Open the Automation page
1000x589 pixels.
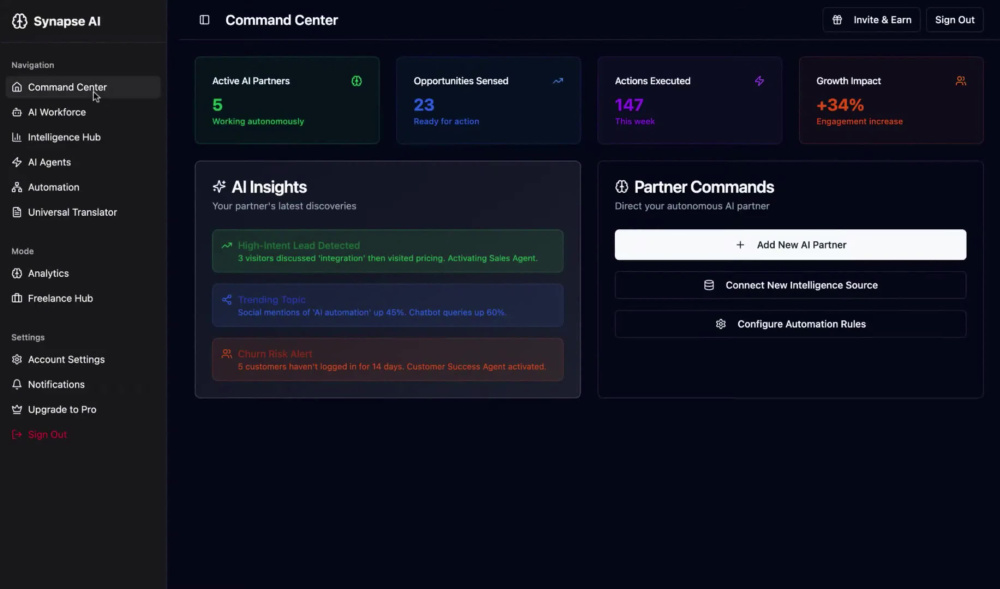pos(83,187)
